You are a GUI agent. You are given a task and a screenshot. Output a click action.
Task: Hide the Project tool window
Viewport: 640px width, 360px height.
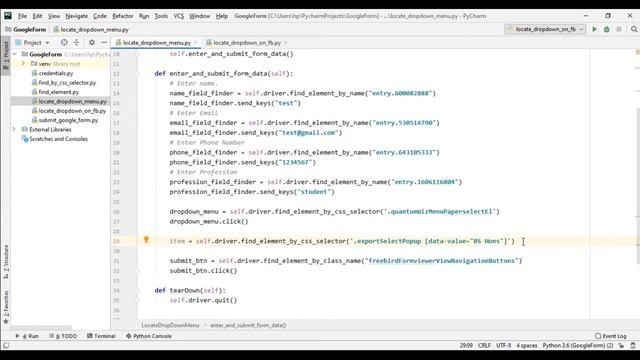pos(104,42)
